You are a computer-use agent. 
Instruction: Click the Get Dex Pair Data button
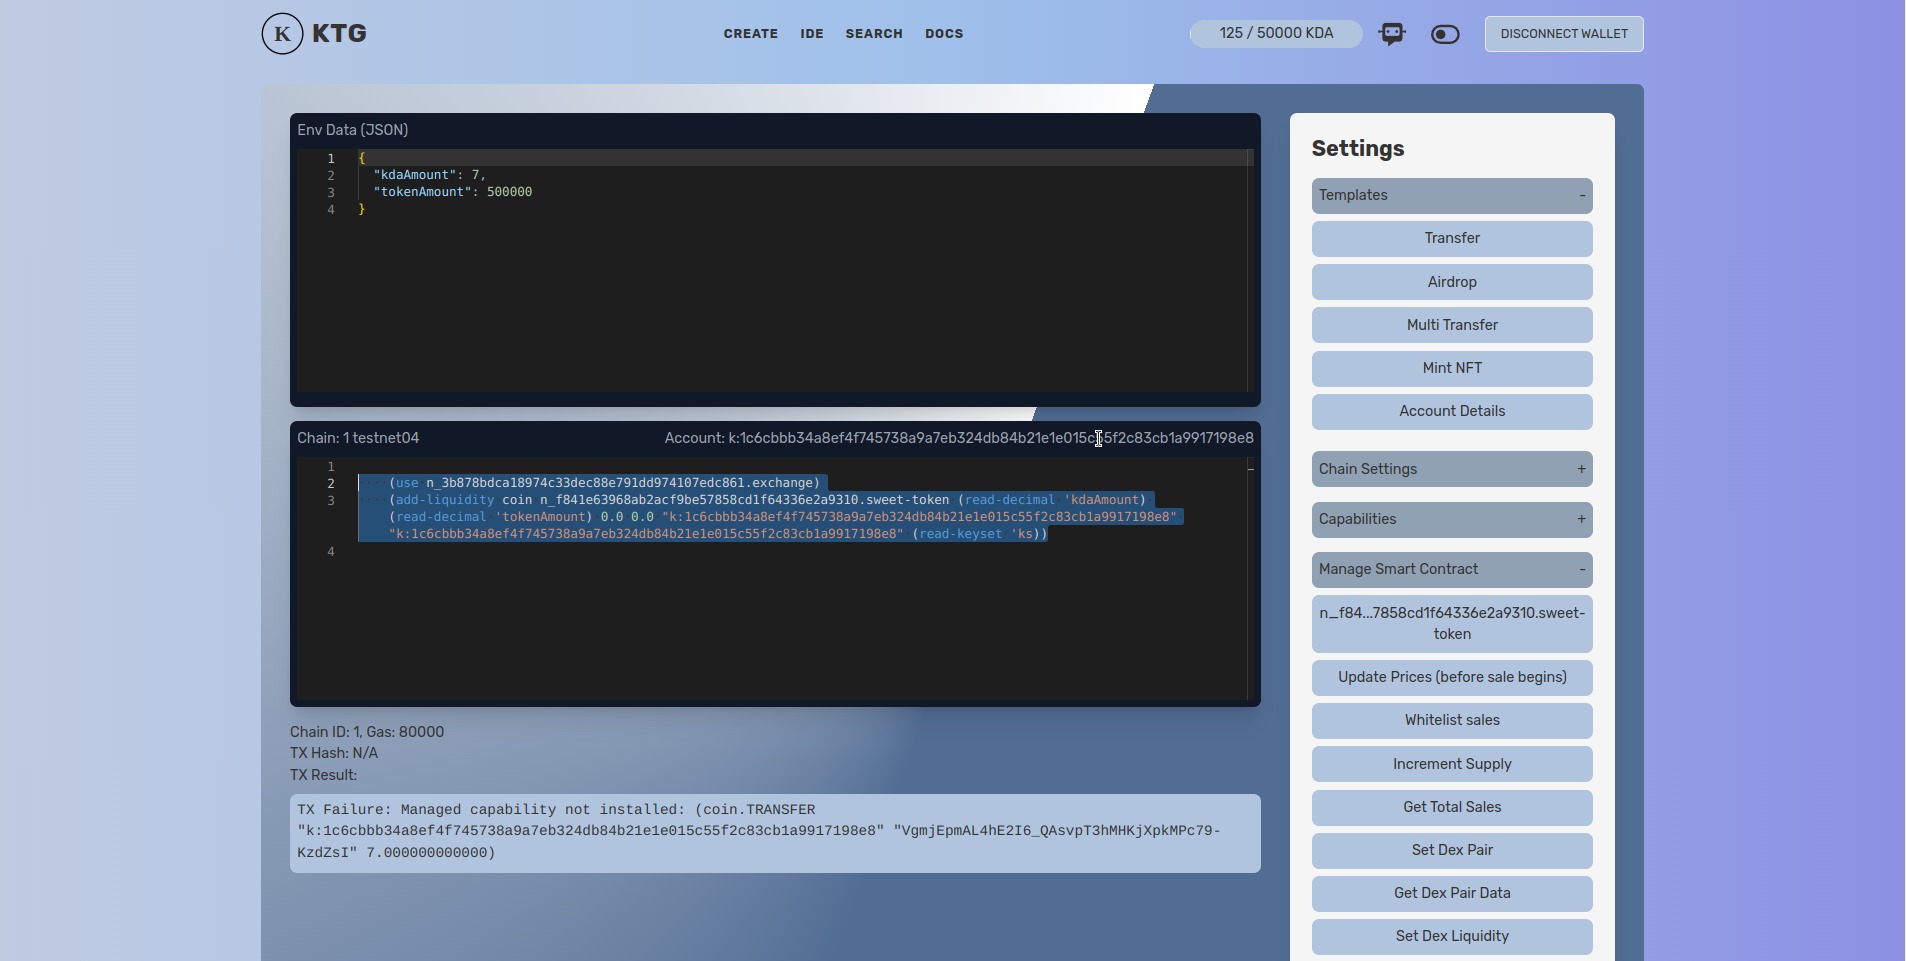[x=1452, y=893]
